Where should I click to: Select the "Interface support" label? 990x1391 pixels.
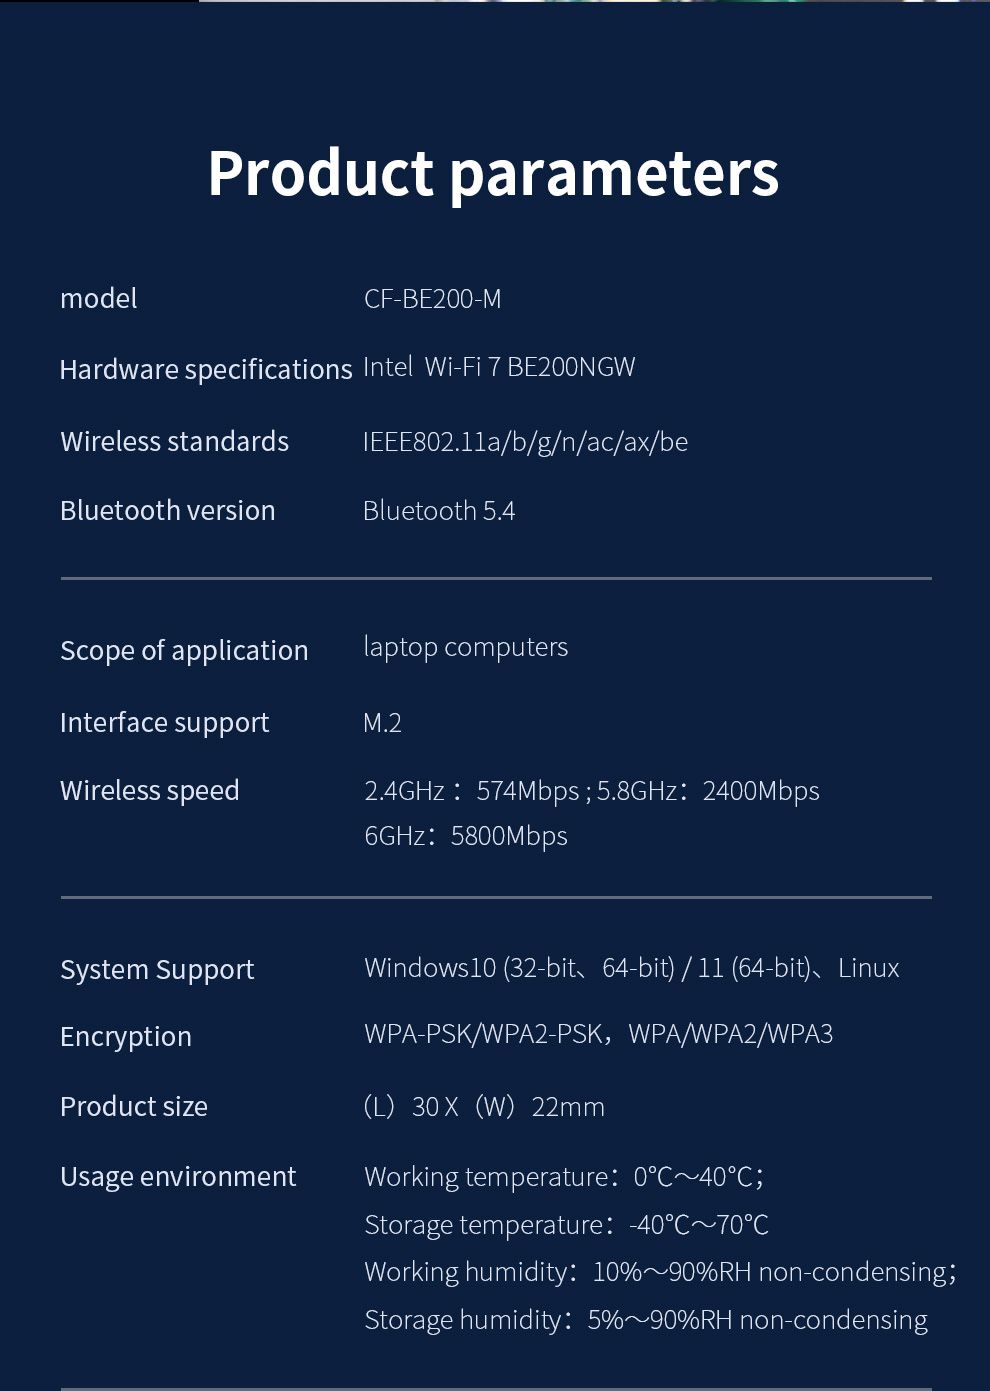[164, 722]
